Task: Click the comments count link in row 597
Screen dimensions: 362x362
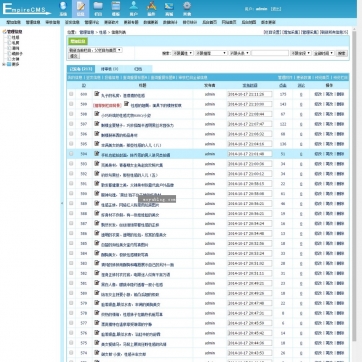Action: 301,124
